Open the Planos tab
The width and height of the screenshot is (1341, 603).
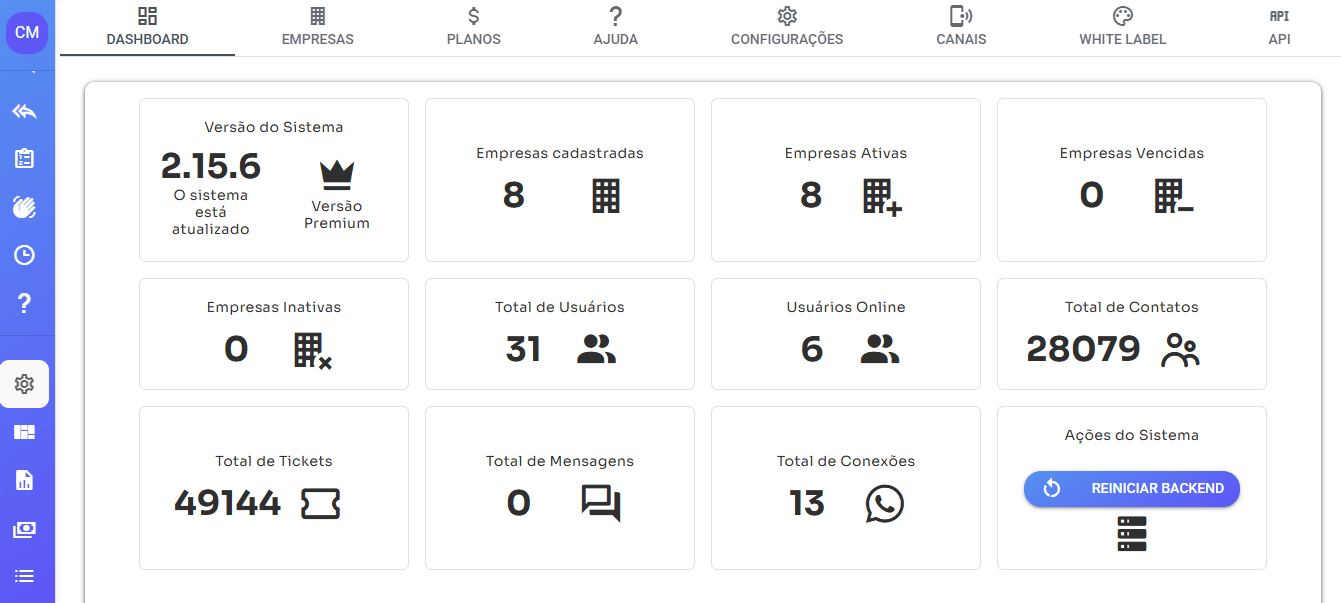click(473, 27)
